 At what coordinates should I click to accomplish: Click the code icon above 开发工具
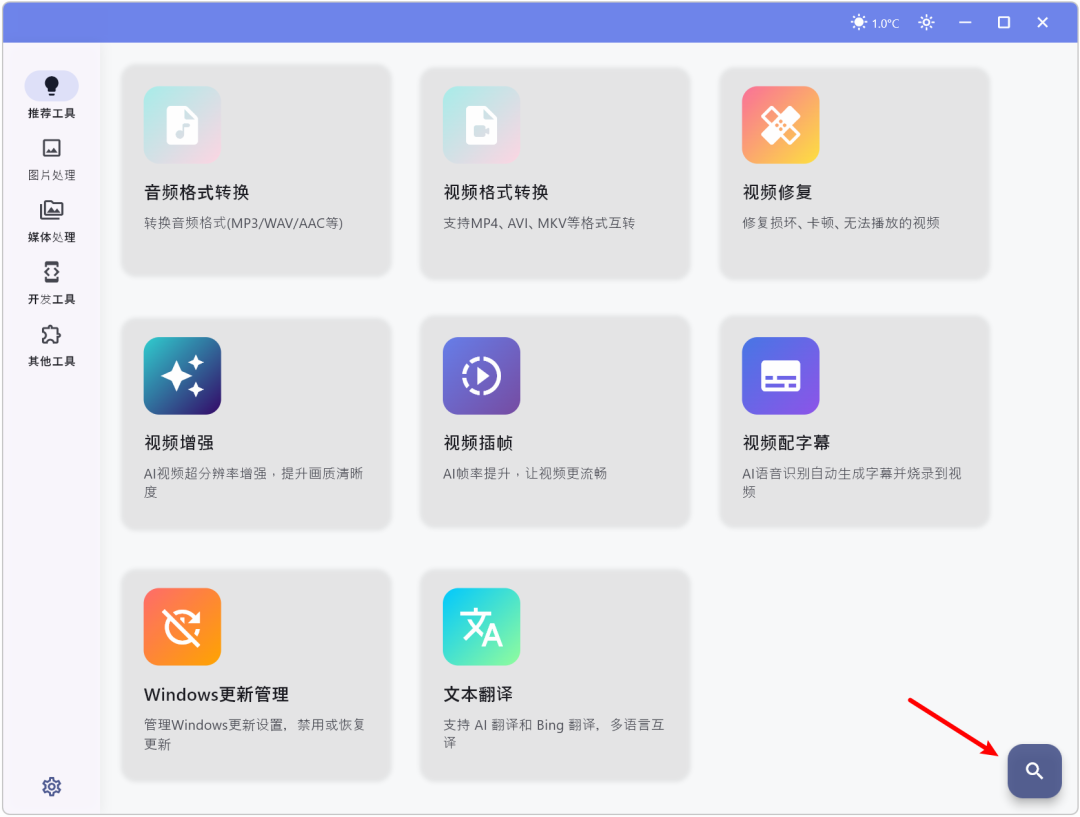point(52,272)
